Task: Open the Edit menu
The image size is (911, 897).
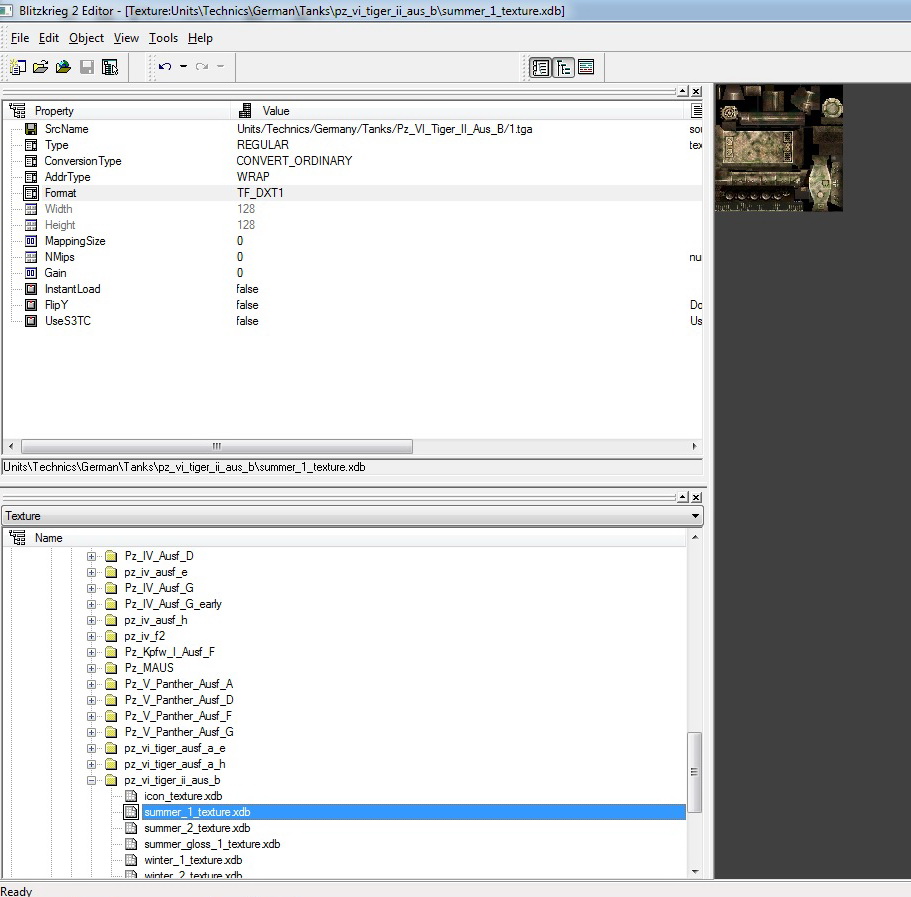Action: pyautogui.click(x=49, y=38)
